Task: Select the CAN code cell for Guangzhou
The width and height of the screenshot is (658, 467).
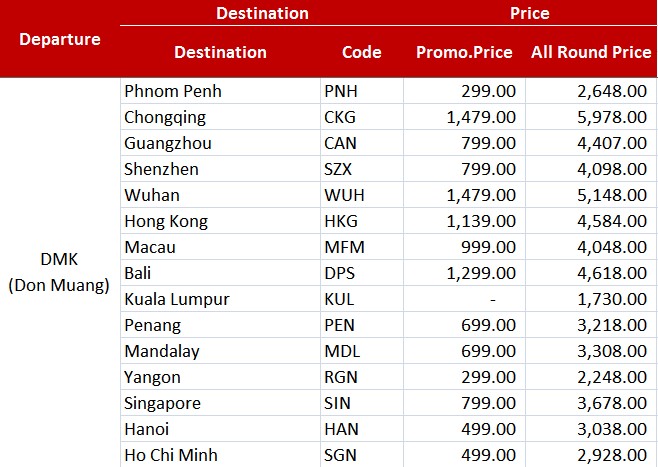Action: pos(362,143)
